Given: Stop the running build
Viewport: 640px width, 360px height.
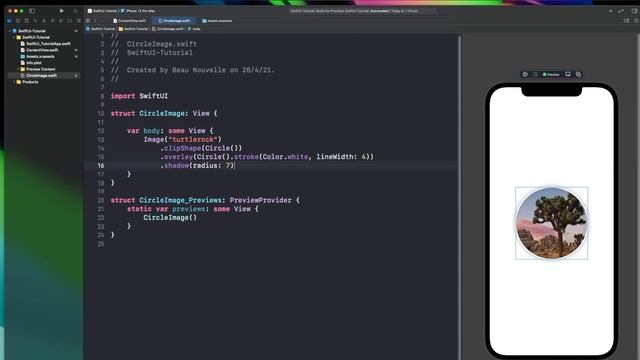Looking at the screenshot, I should tap(75, 11).
